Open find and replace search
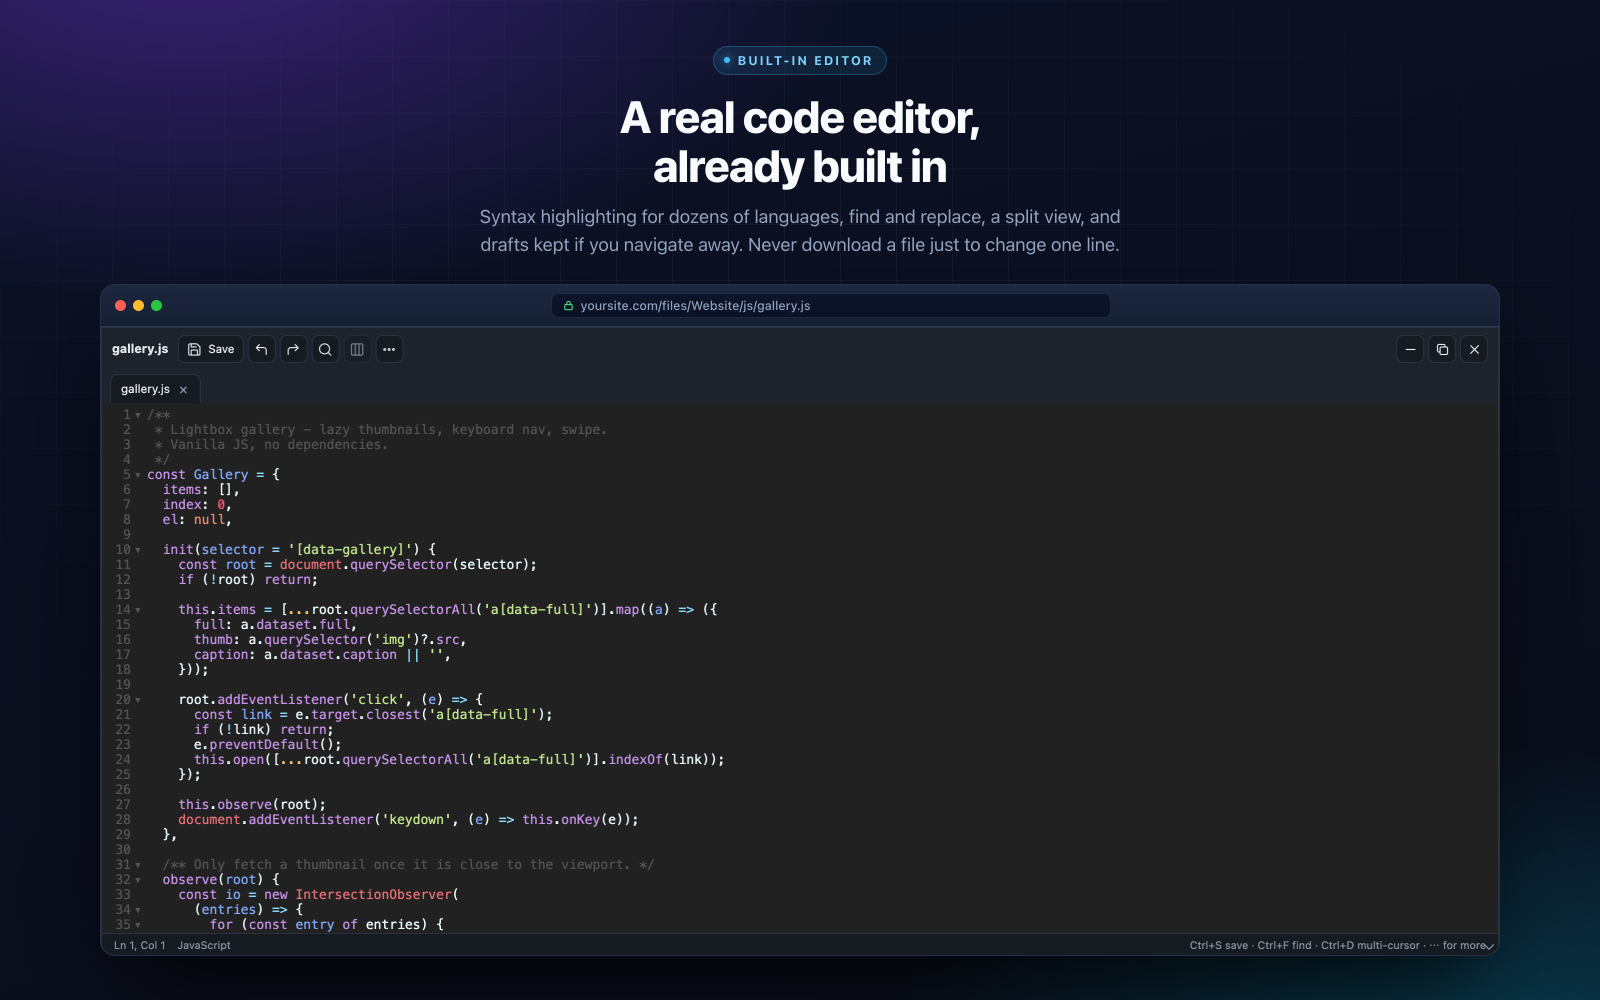The width and height of the screenshot is (1600, 1000). 325,349
